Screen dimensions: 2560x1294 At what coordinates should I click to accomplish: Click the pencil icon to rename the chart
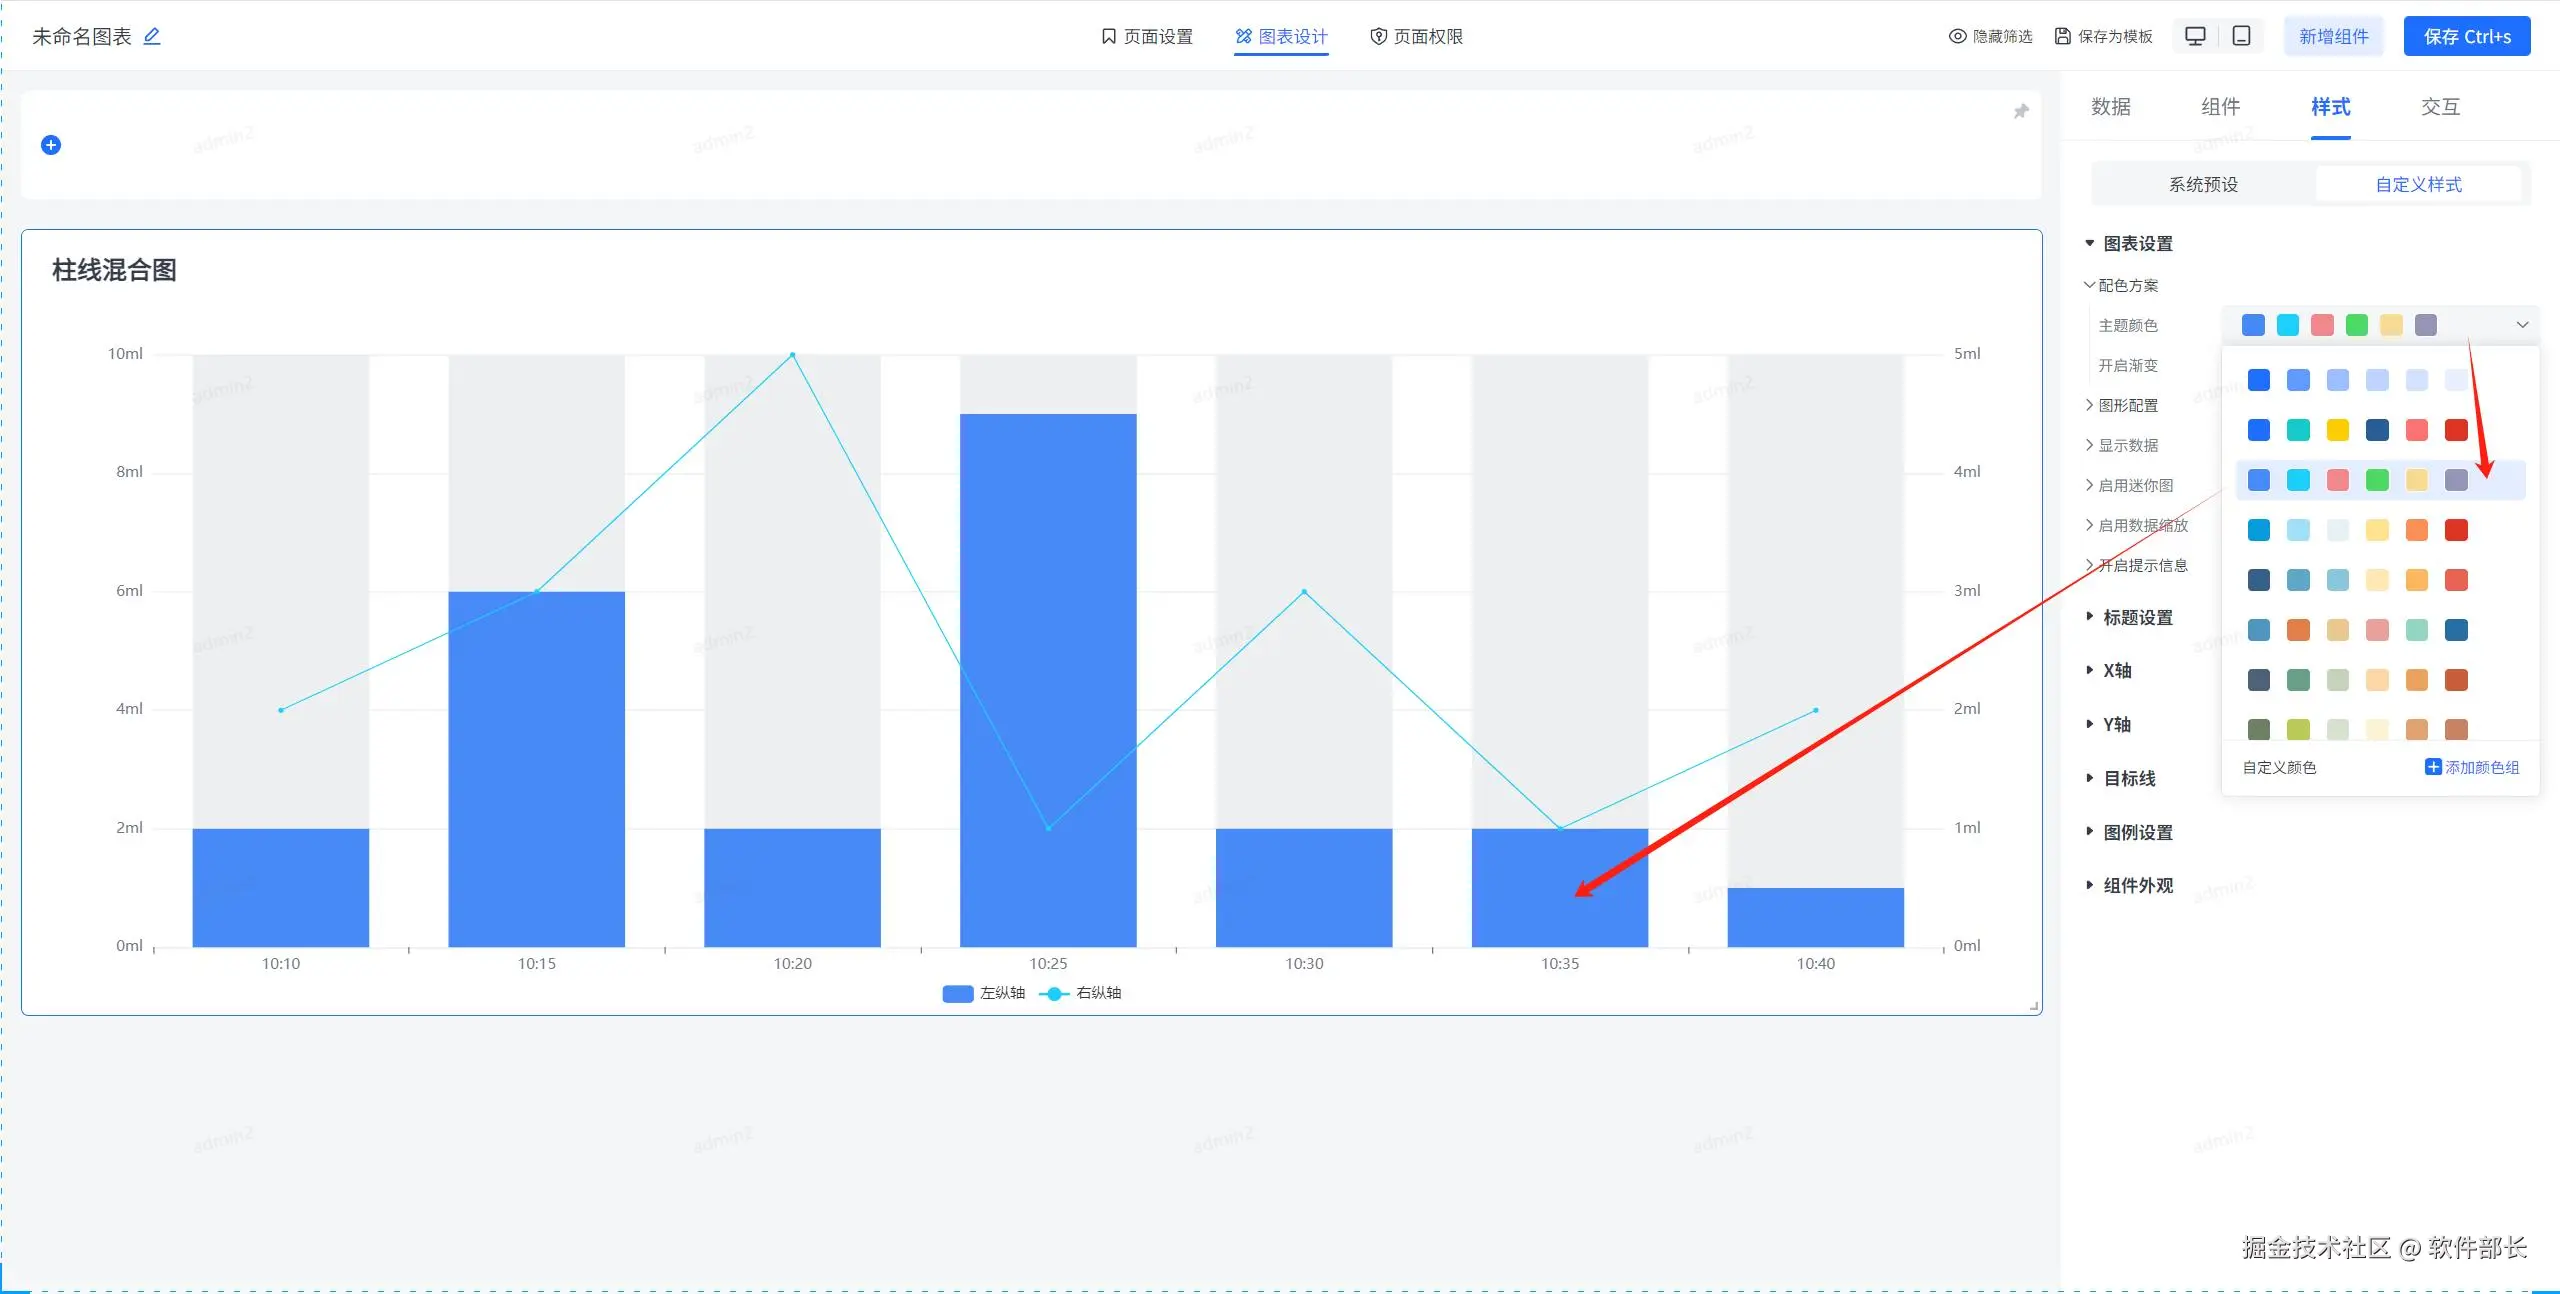click(x=152, y=36)
